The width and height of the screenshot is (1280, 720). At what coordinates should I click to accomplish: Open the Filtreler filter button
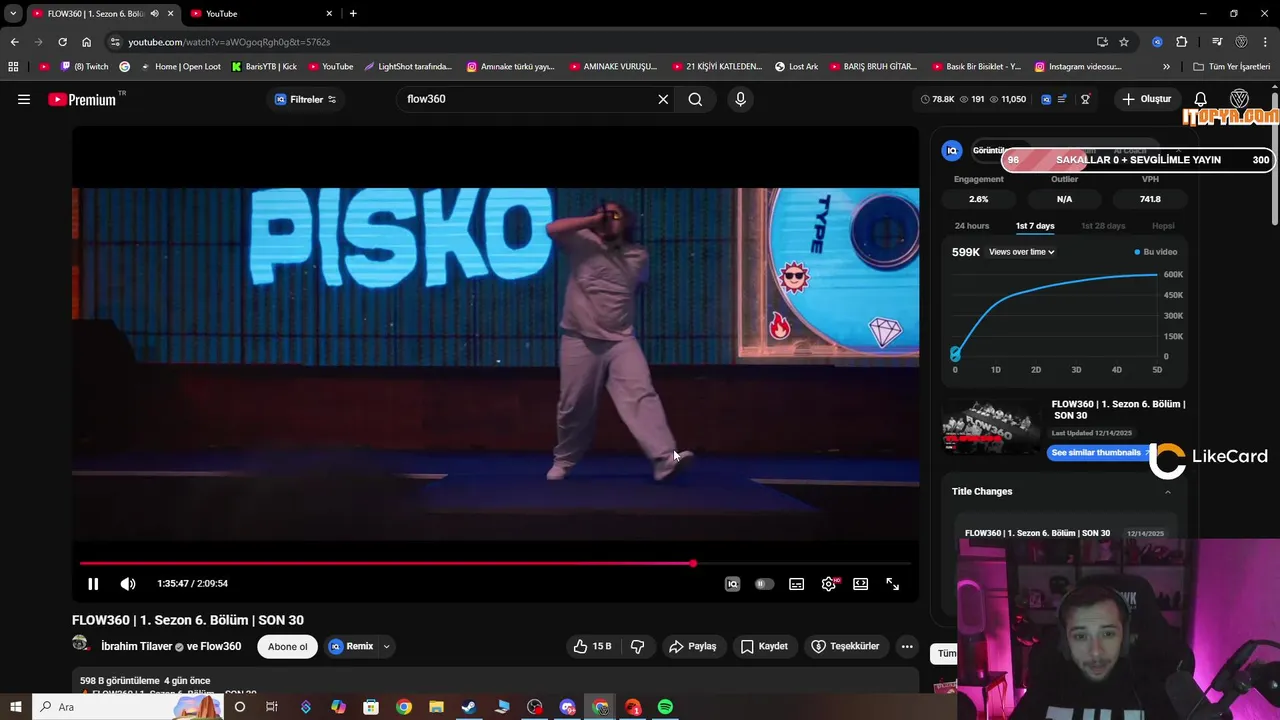click(x=305, y=99)
